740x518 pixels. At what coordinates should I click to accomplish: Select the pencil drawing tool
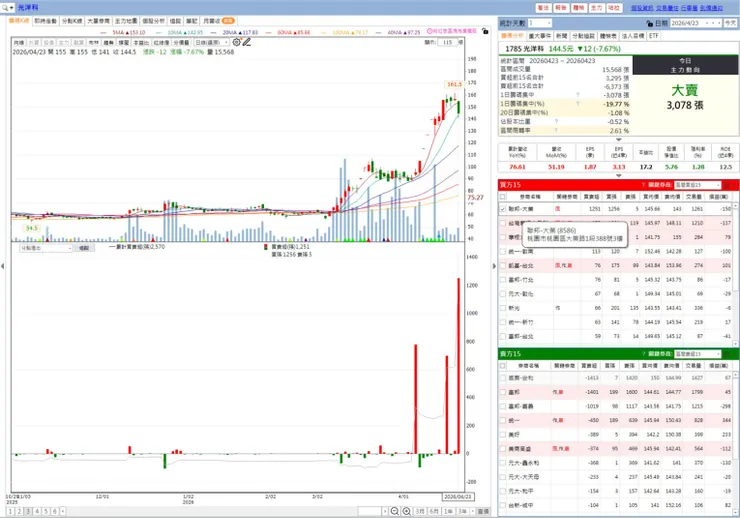247,42
